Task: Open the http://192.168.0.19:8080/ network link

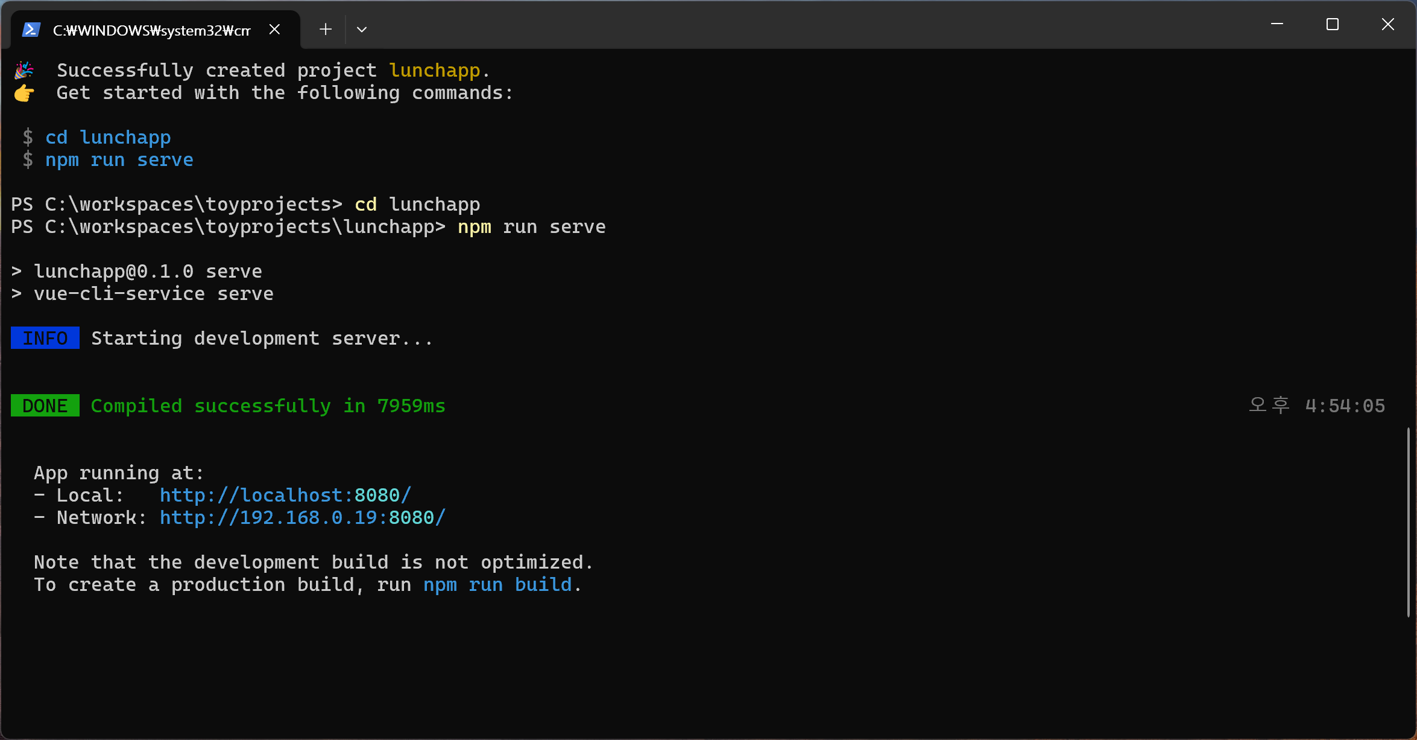Action: click(x=302, y=518)
